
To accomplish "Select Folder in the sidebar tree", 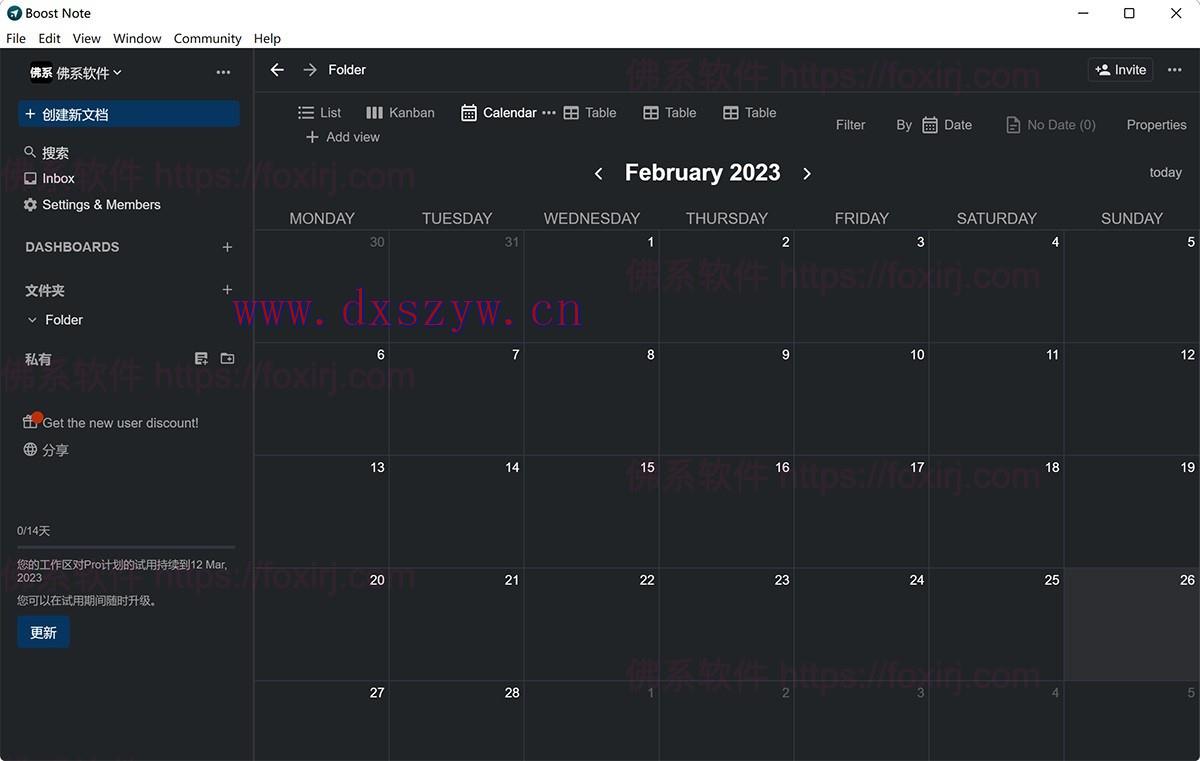I will 64,320.
